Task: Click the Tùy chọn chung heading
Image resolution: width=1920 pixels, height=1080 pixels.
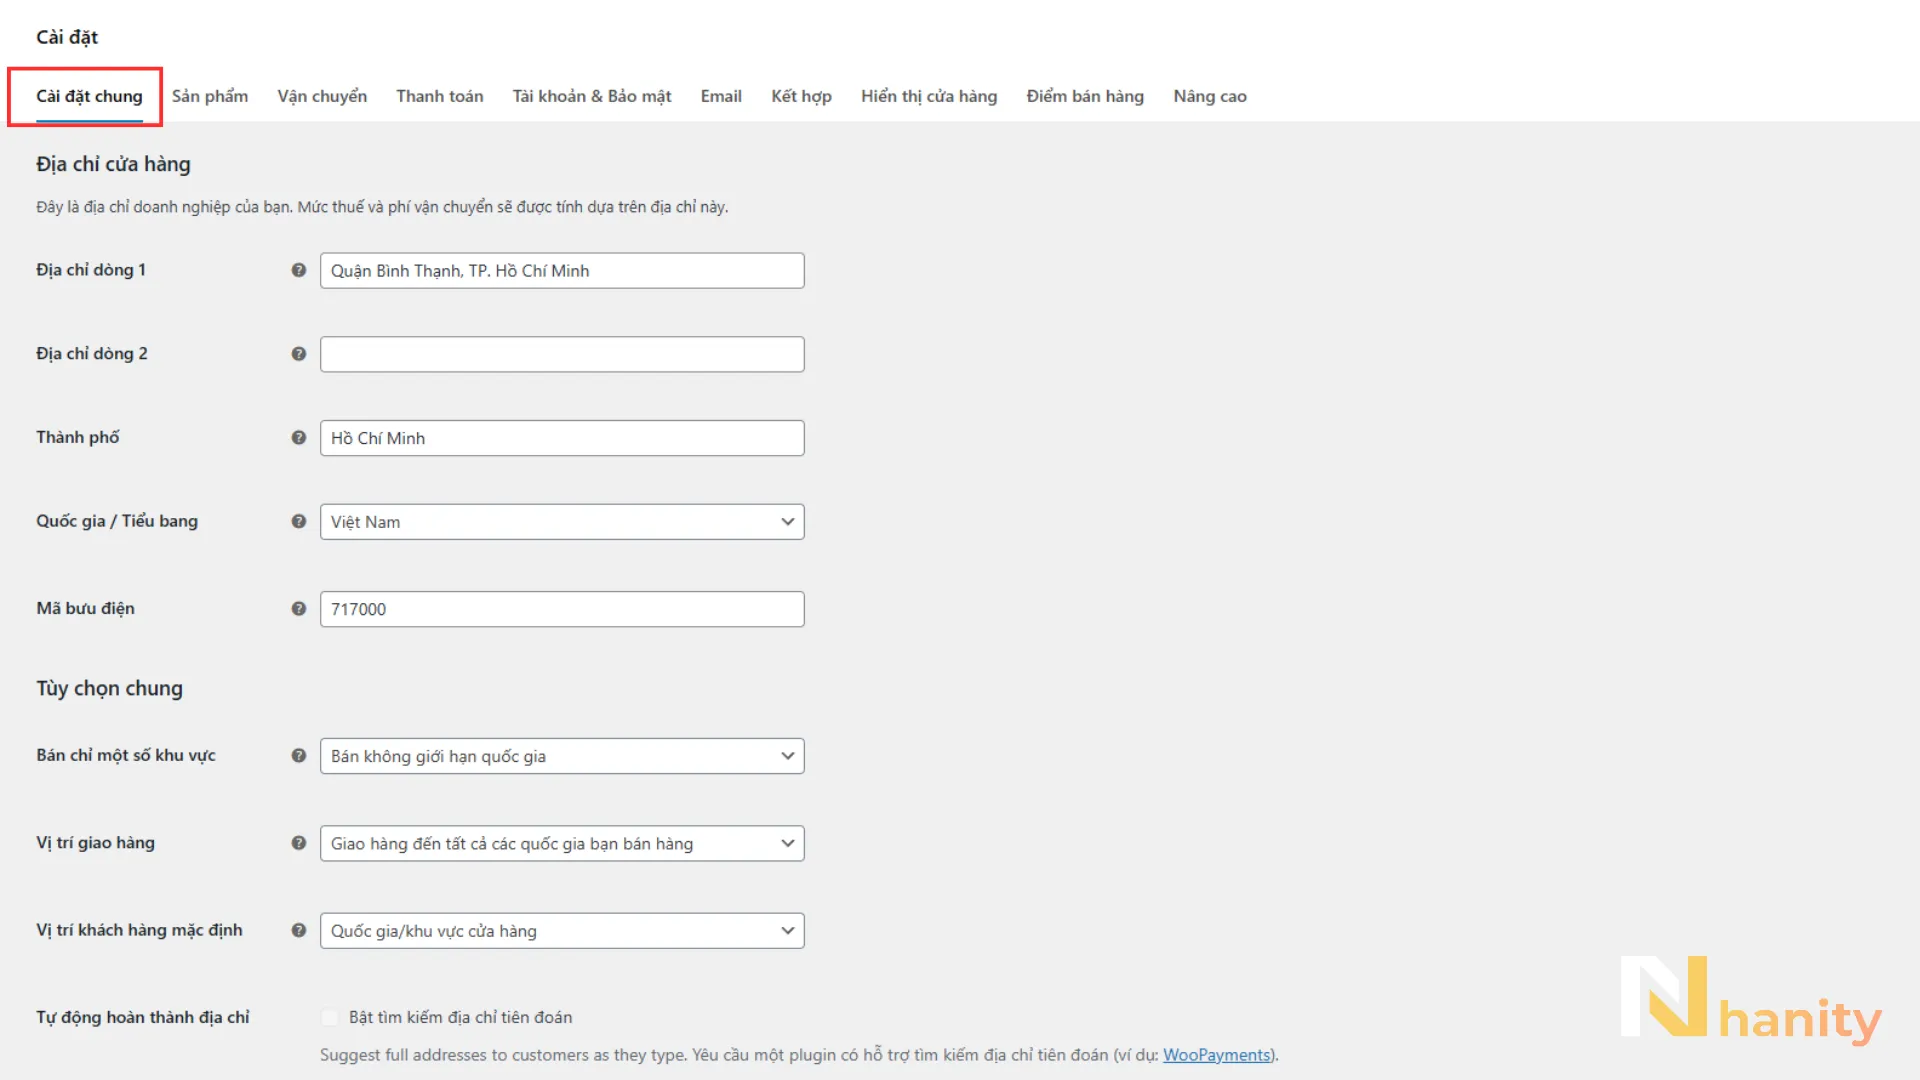Action: tap(109, 688)
